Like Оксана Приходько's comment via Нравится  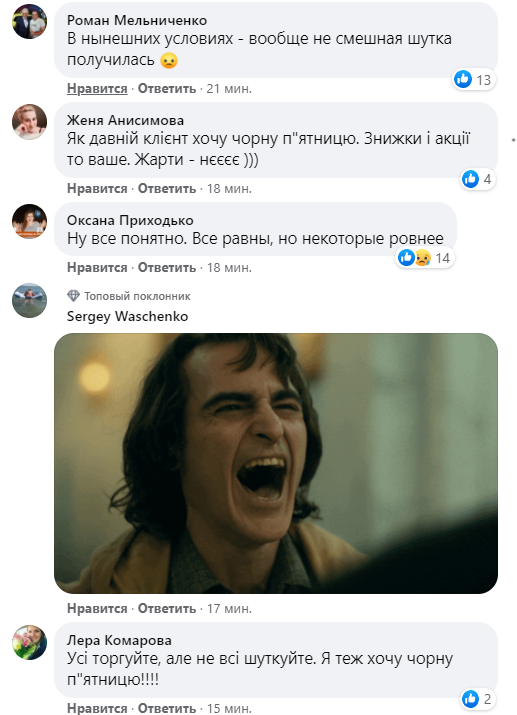(x=97, y=267)
